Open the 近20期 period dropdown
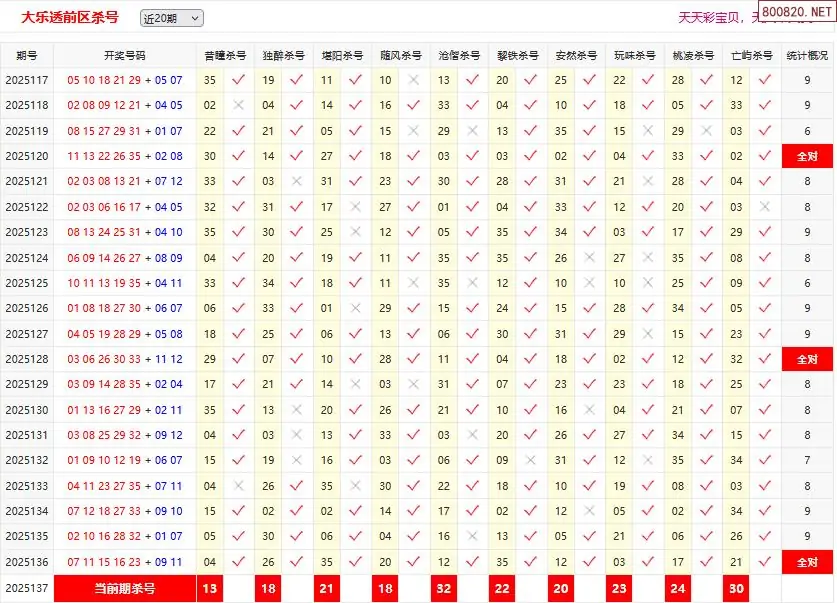The height and width of the screenshot is (603, 837). click(171, 18)
